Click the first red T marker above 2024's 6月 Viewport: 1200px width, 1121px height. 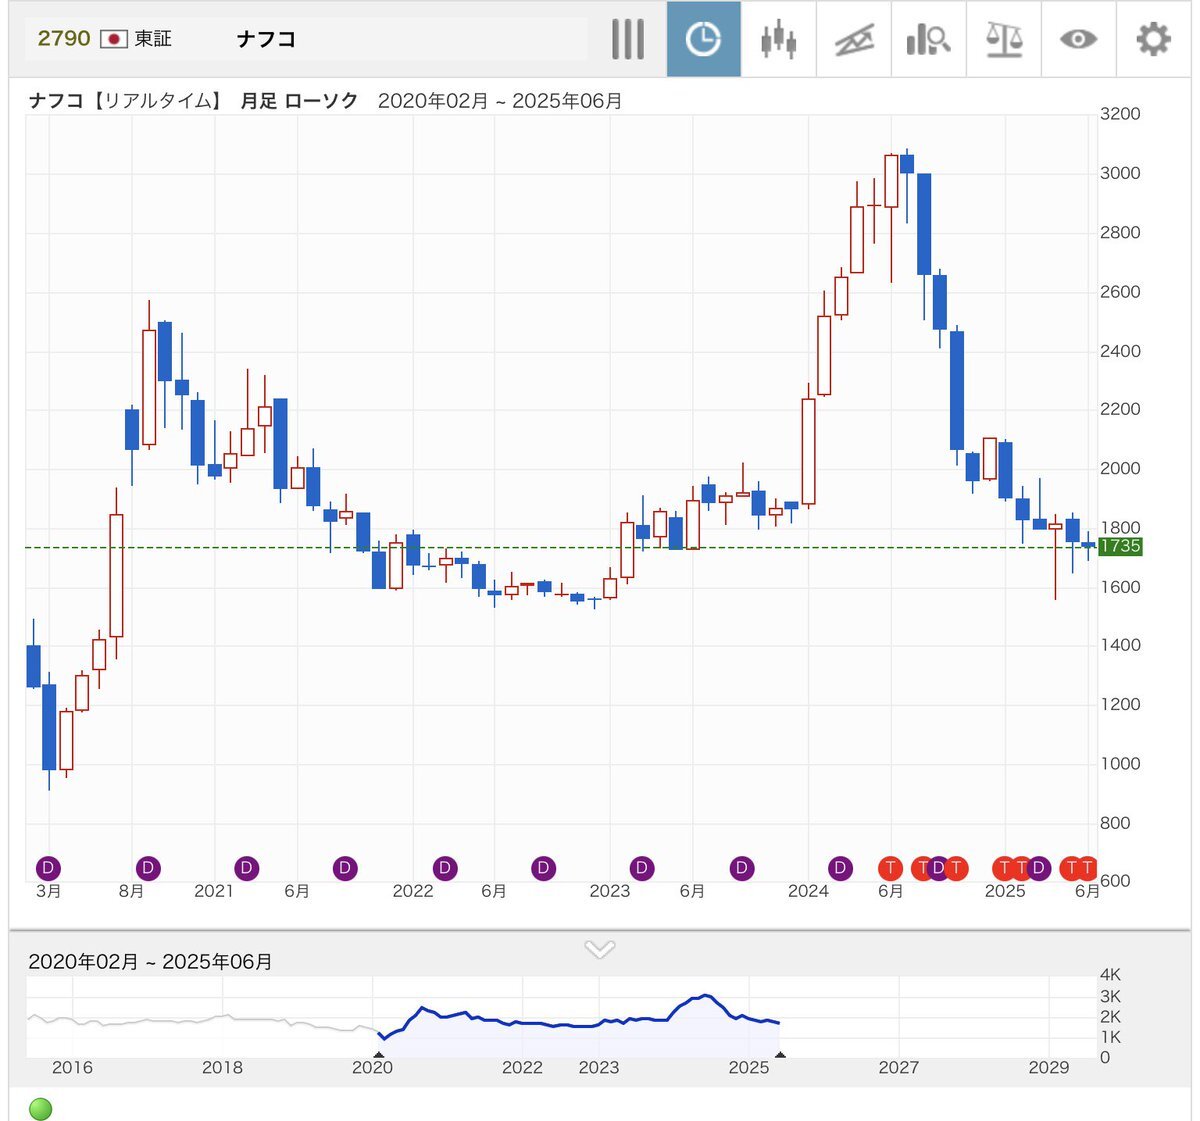click(890, 868)
